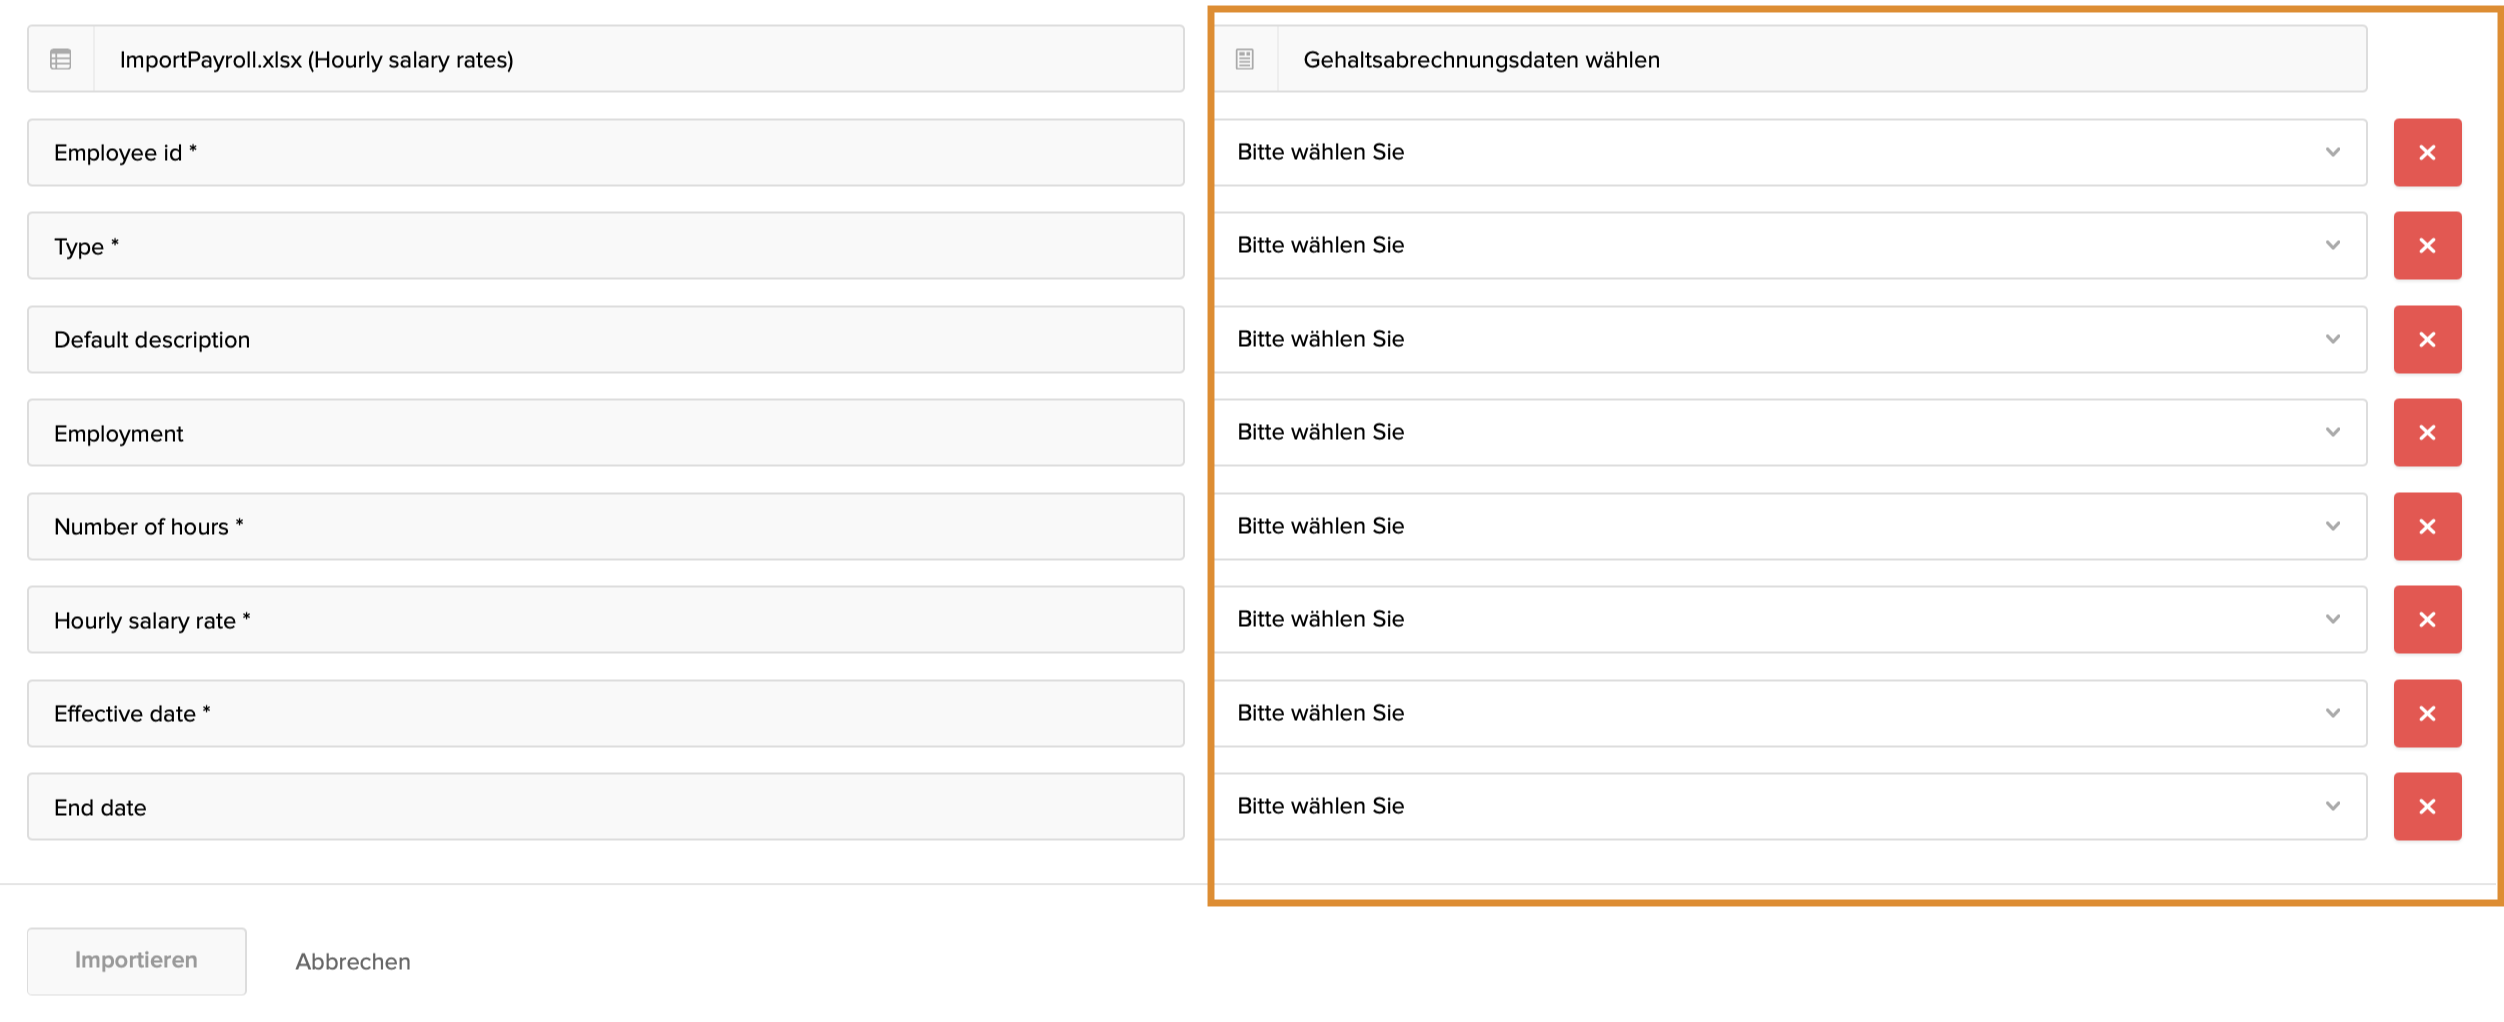2504x1022 pixels.
Task: Delete the End date mapping row
Action: (x=2426, y=807)
